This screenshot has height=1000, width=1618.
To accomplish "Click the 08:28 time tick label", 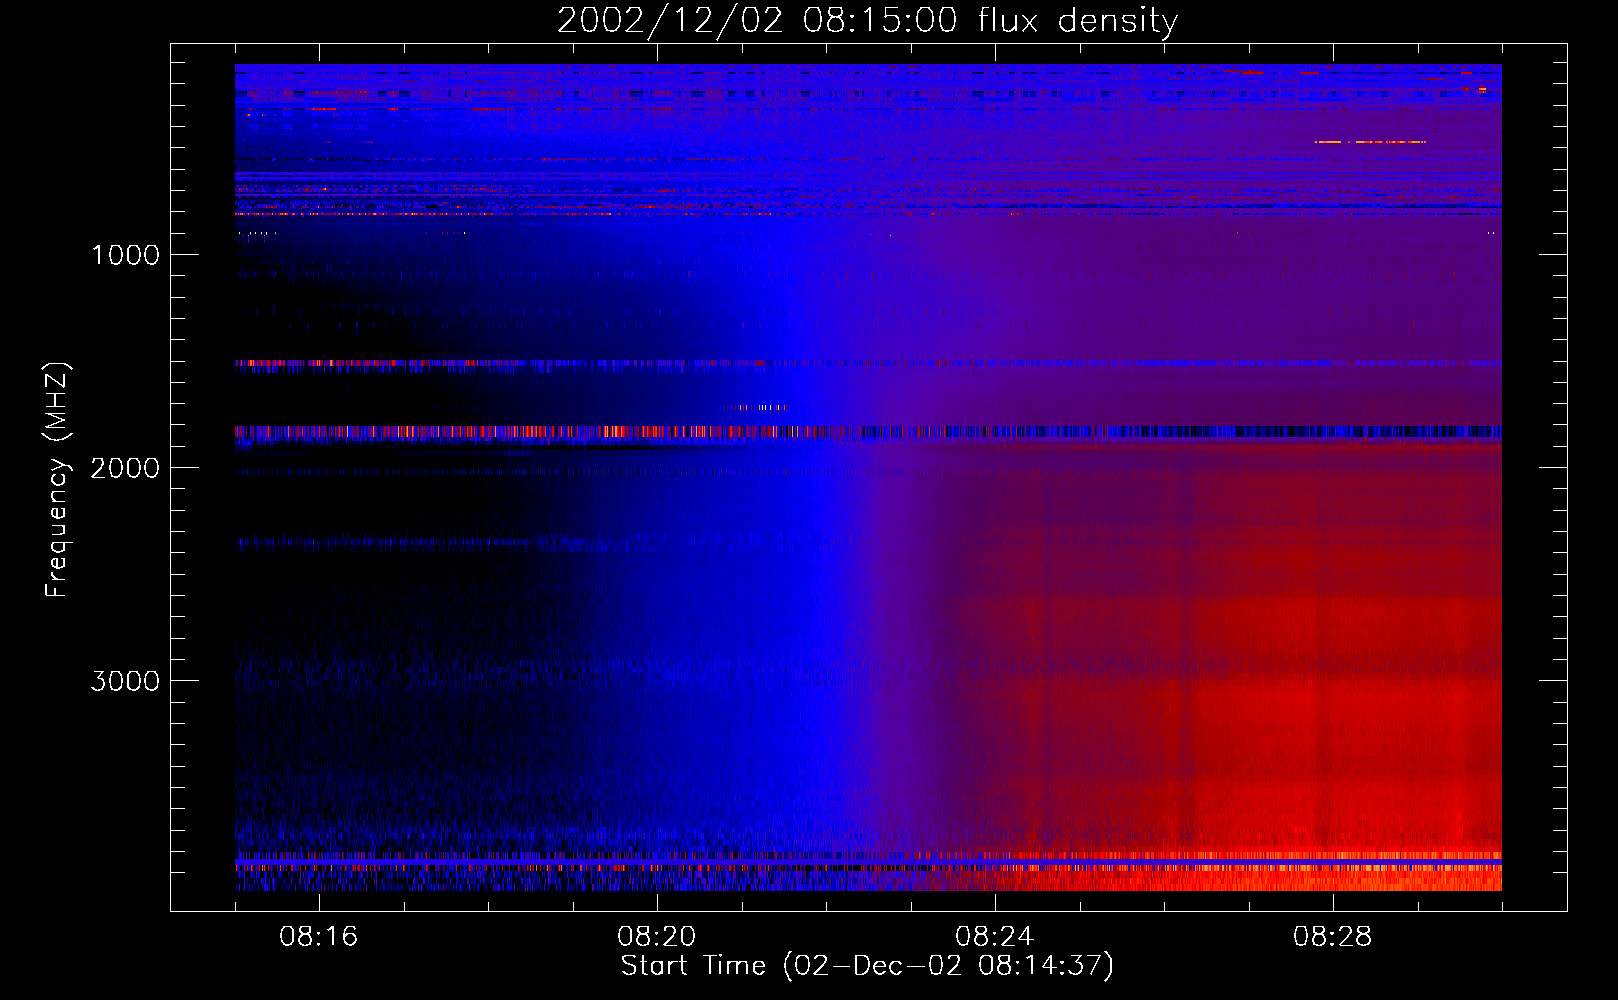I will click(1333, 937).
